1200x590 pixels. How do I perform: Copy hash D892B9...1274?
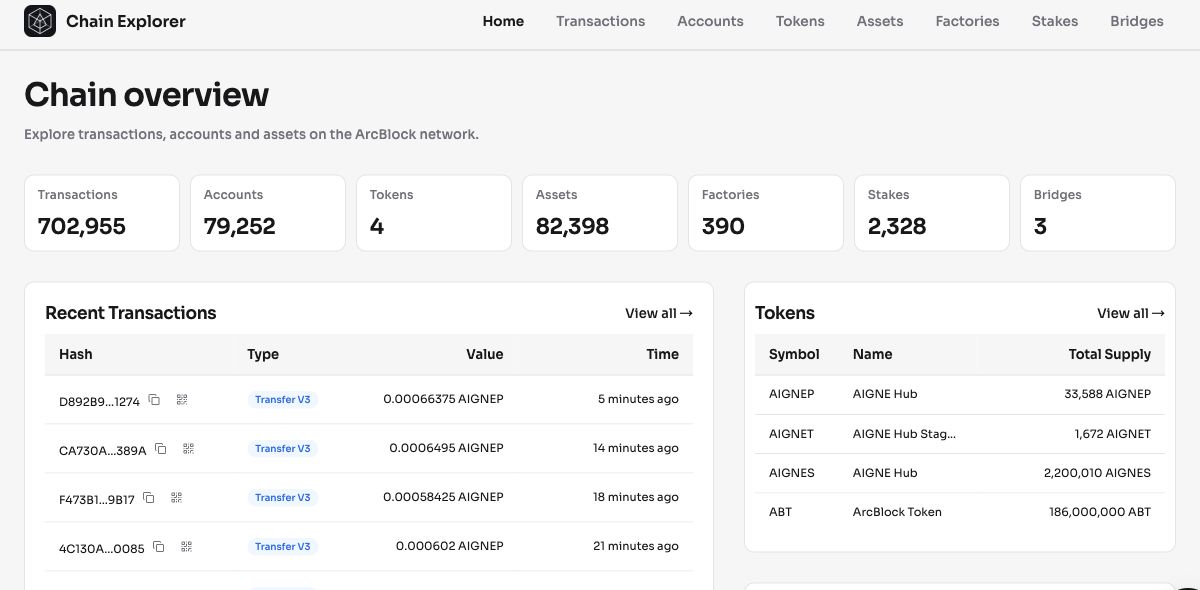point(154,399)
